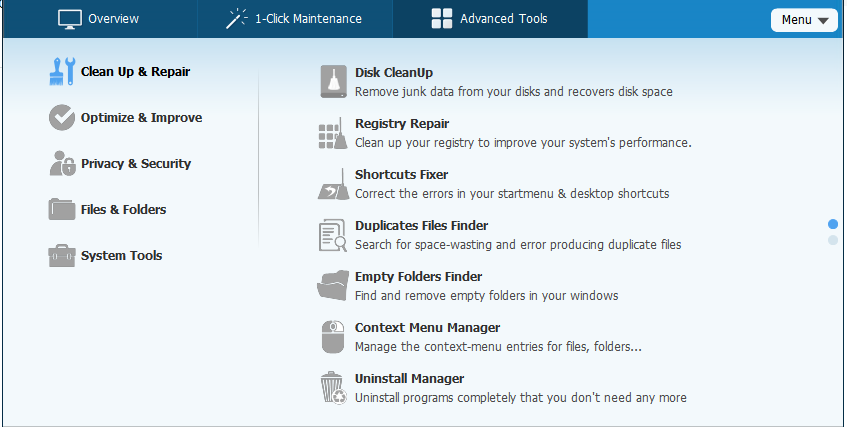Screen dimensions: 847x427
Task: Click the Context Menu Manager mouse icon
Action: click(x=332, y=337)
